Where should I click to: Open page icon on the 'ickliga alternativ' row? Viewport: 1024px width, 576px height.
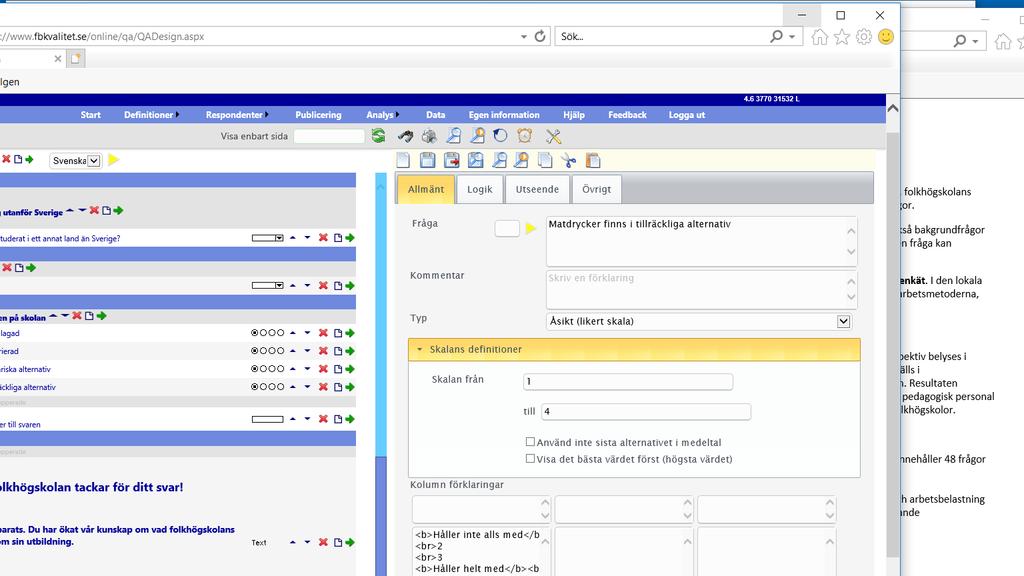click(x=338, y=387)
